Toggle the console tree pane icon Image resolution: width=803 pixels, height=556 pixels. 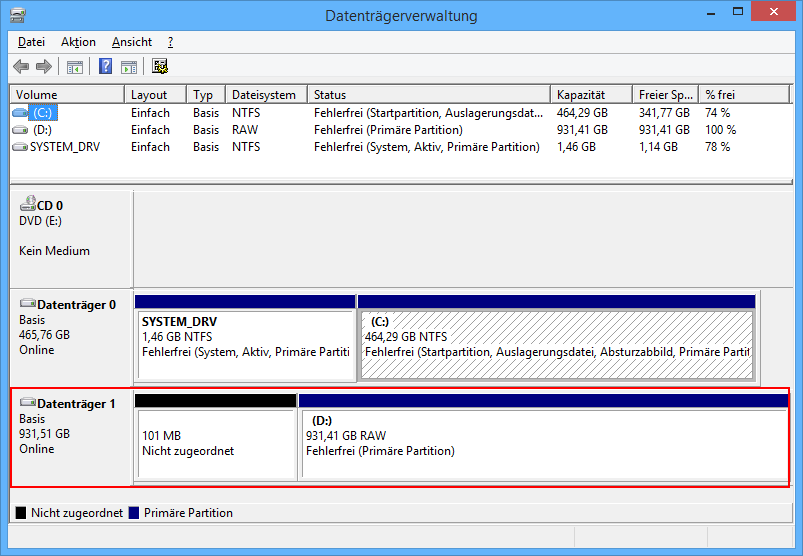(x=75, y=67)
